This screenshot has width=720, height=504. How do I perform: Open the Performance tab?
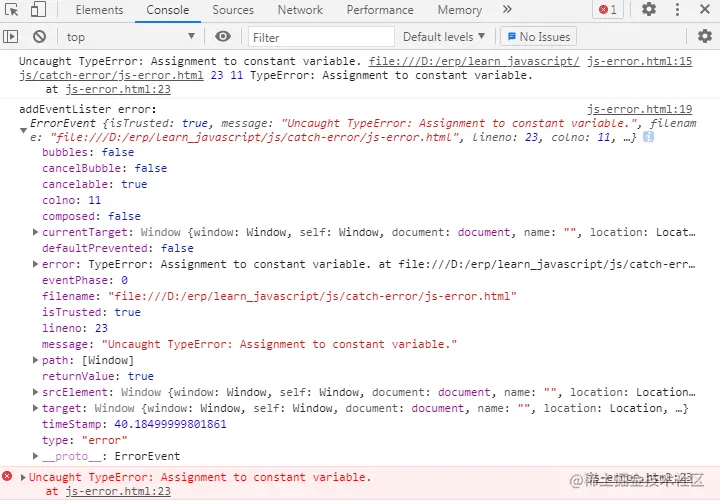click(380, 10)
